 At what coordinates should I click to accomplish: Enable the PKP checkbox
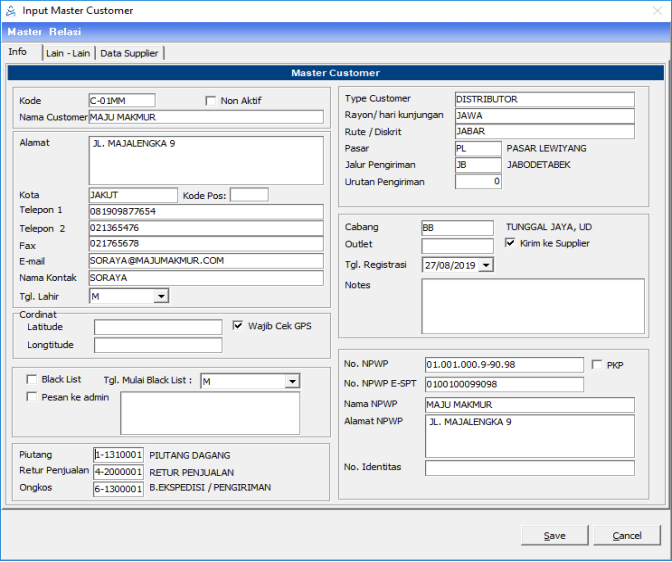click(597, 365)
